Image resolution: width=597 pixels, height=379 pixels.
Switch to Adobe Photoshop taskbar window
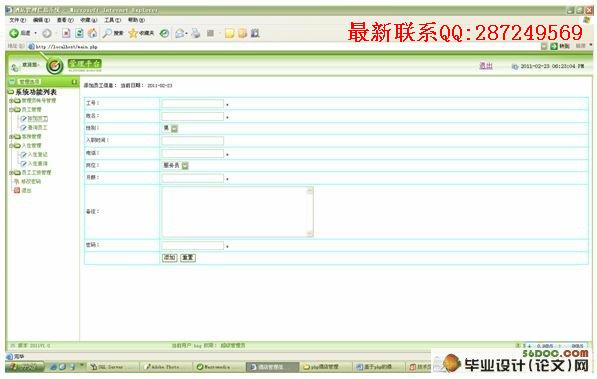tap(165, 367)
